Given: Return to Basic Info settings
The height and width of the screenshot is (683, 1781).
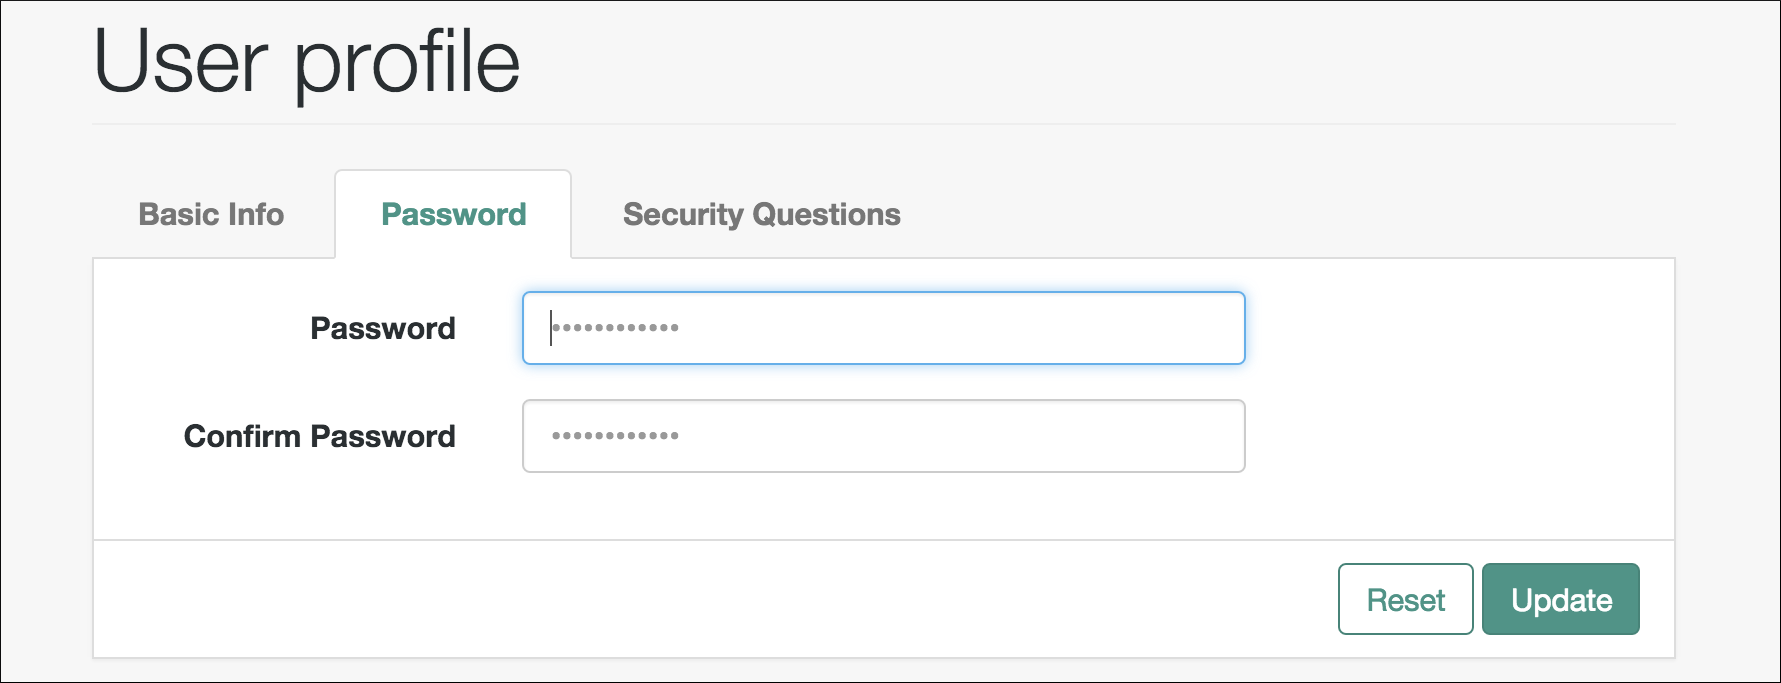Looking at the screenshot, I should (x=210, y=214).
